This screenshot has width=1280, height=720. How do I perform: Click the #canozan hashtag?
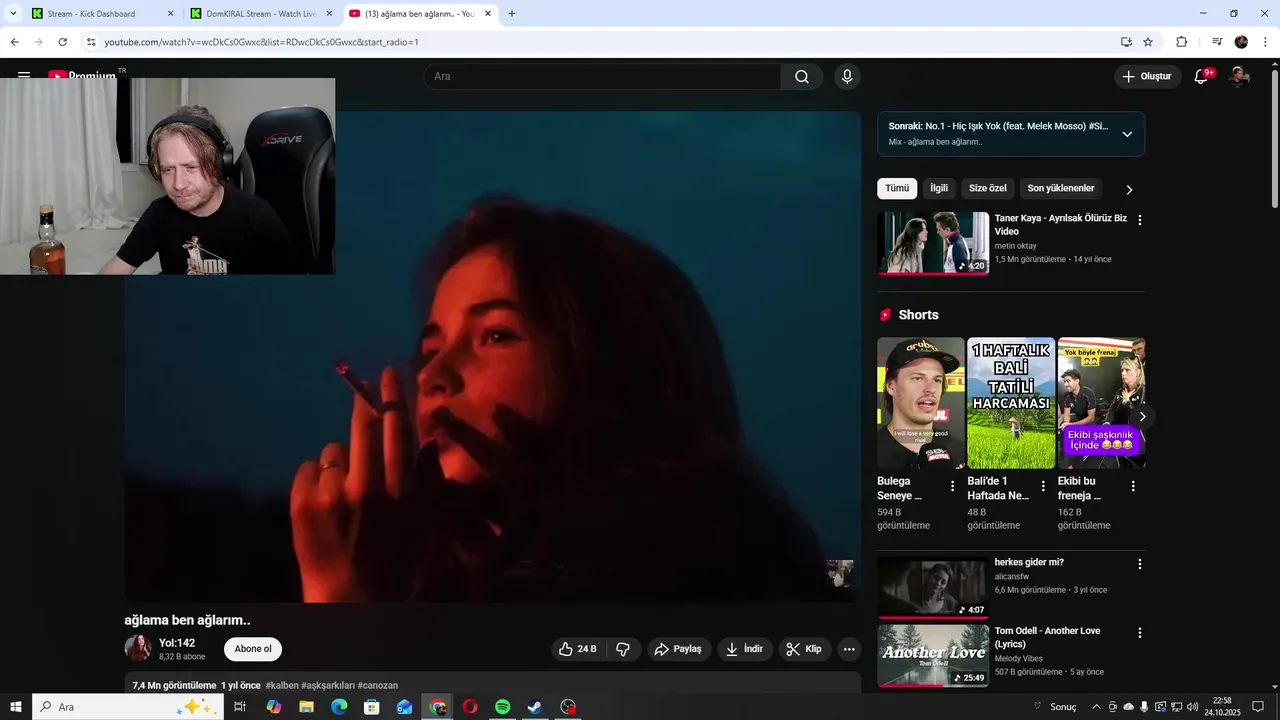(378, 686)
